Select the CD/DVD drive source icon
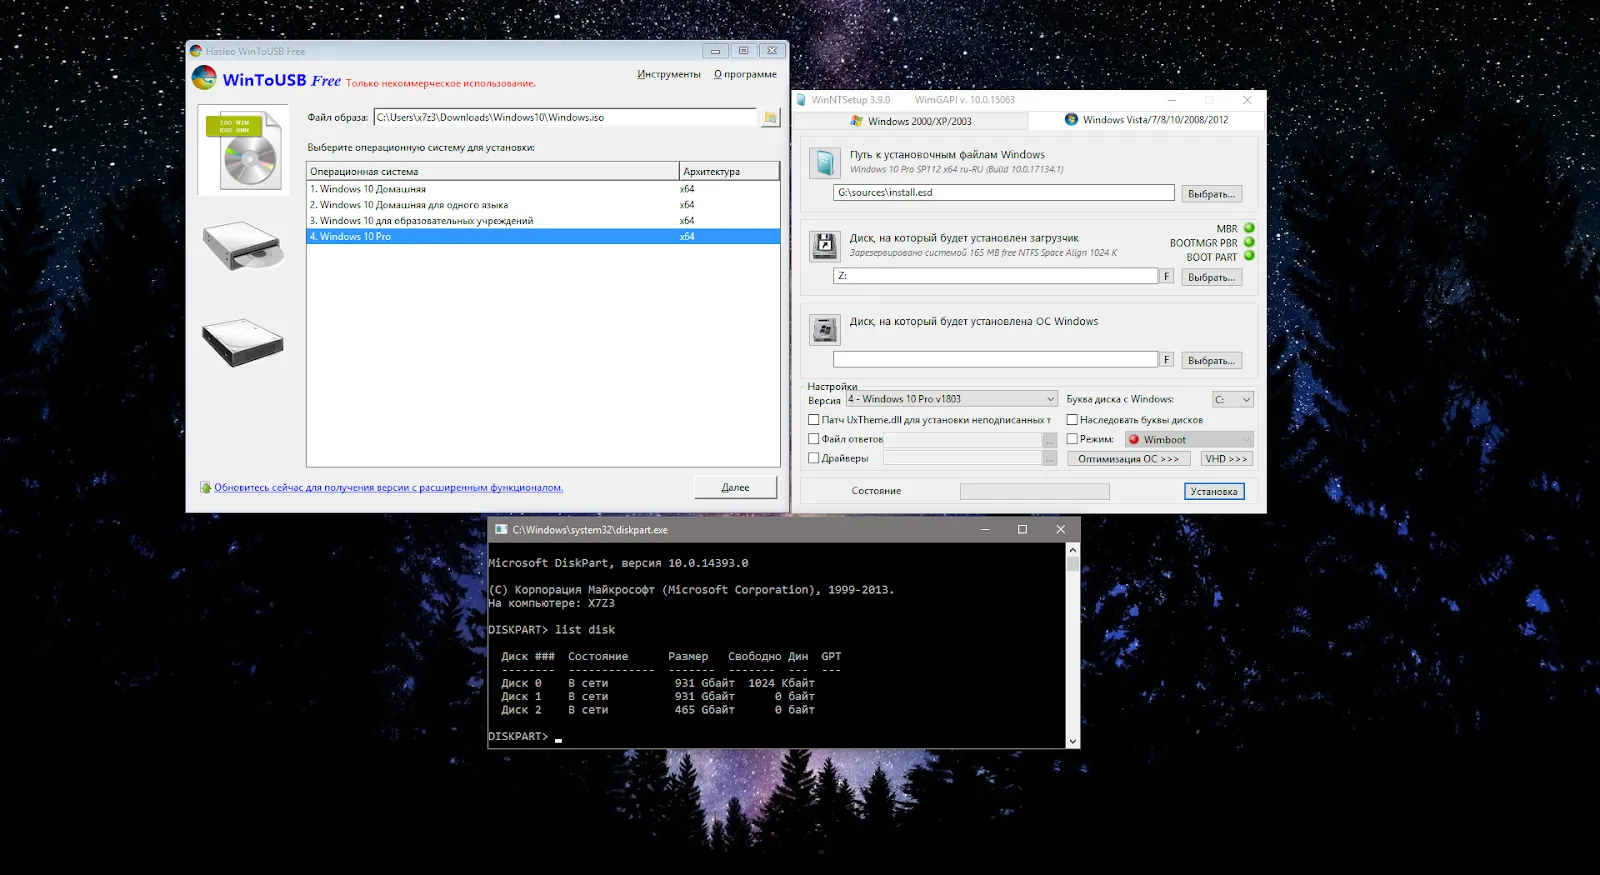This screenshot has width=1600, height=875. tap(243, 245)
